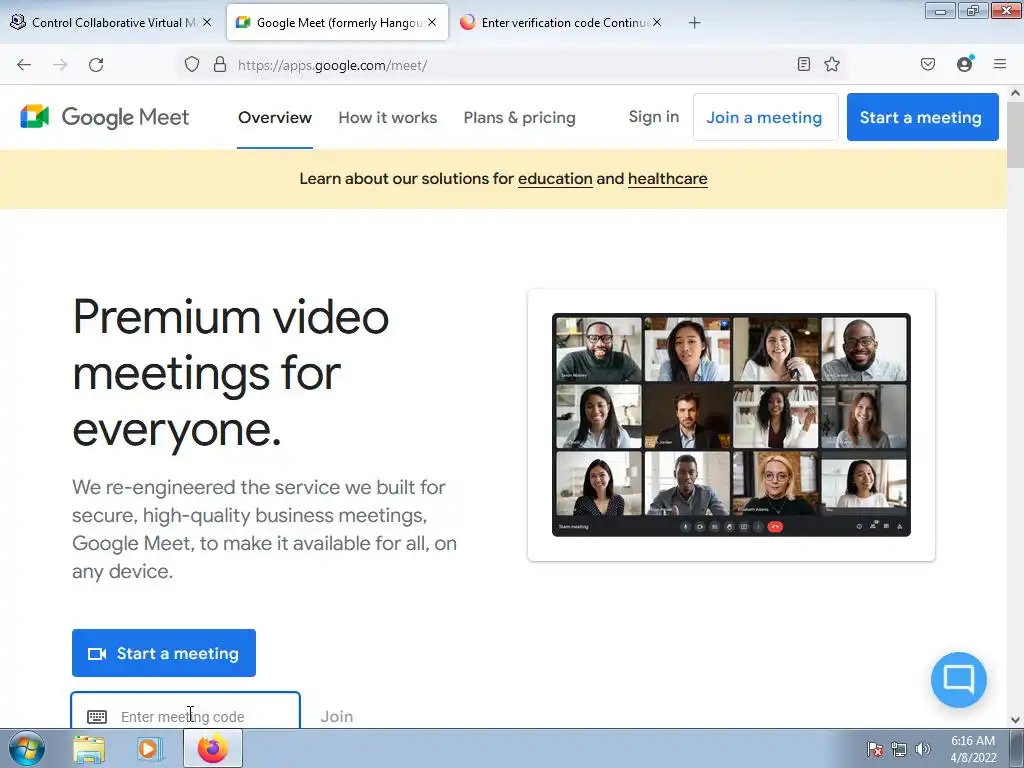Screen dimensions: 1024x768
Task: Open a new tab with the plus icon
Action: (694, 22)
